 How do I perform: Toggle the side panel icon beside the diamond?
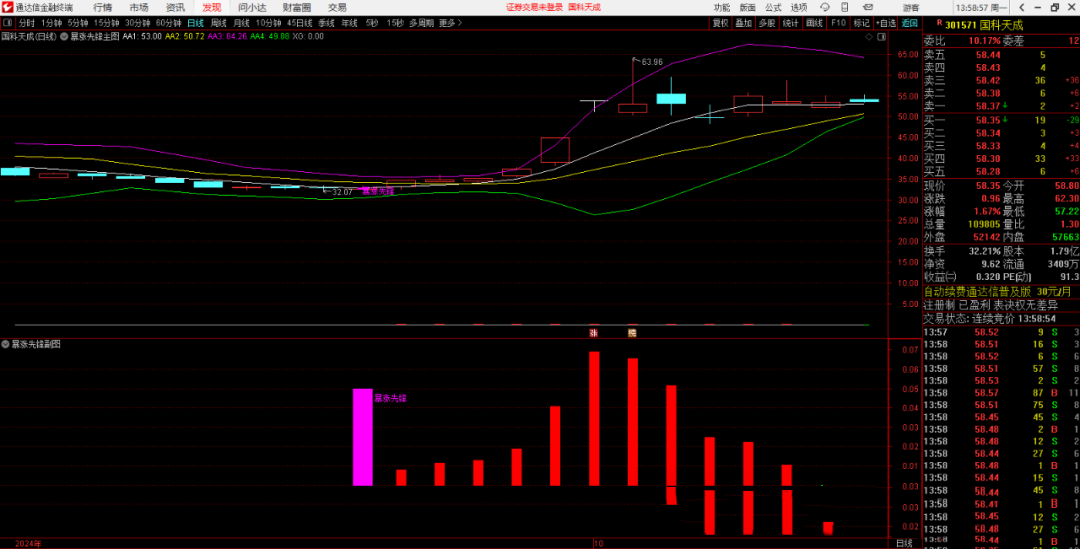(881, 36)
